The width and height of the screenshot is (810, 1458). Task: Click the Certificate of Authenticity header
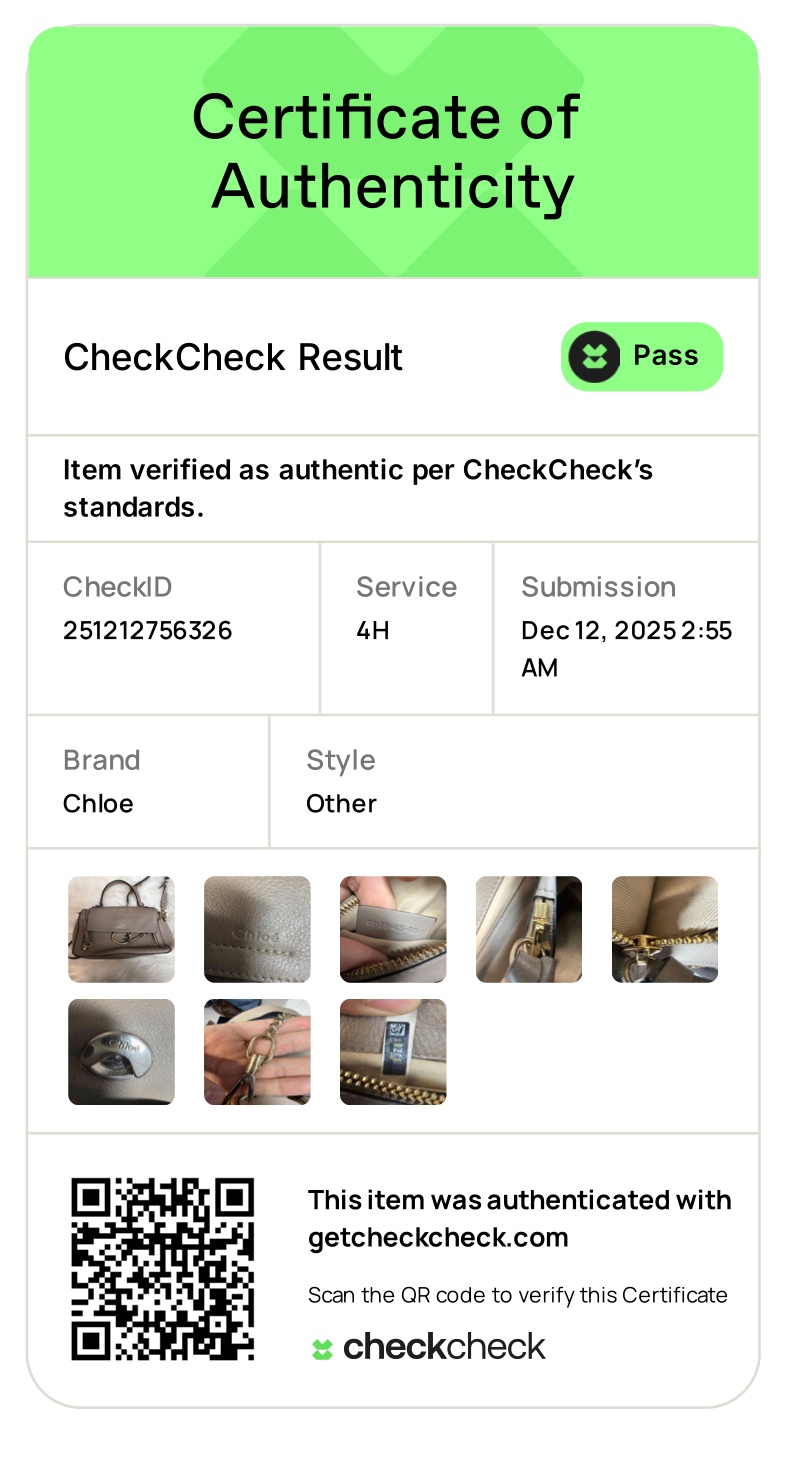(387, 151)
